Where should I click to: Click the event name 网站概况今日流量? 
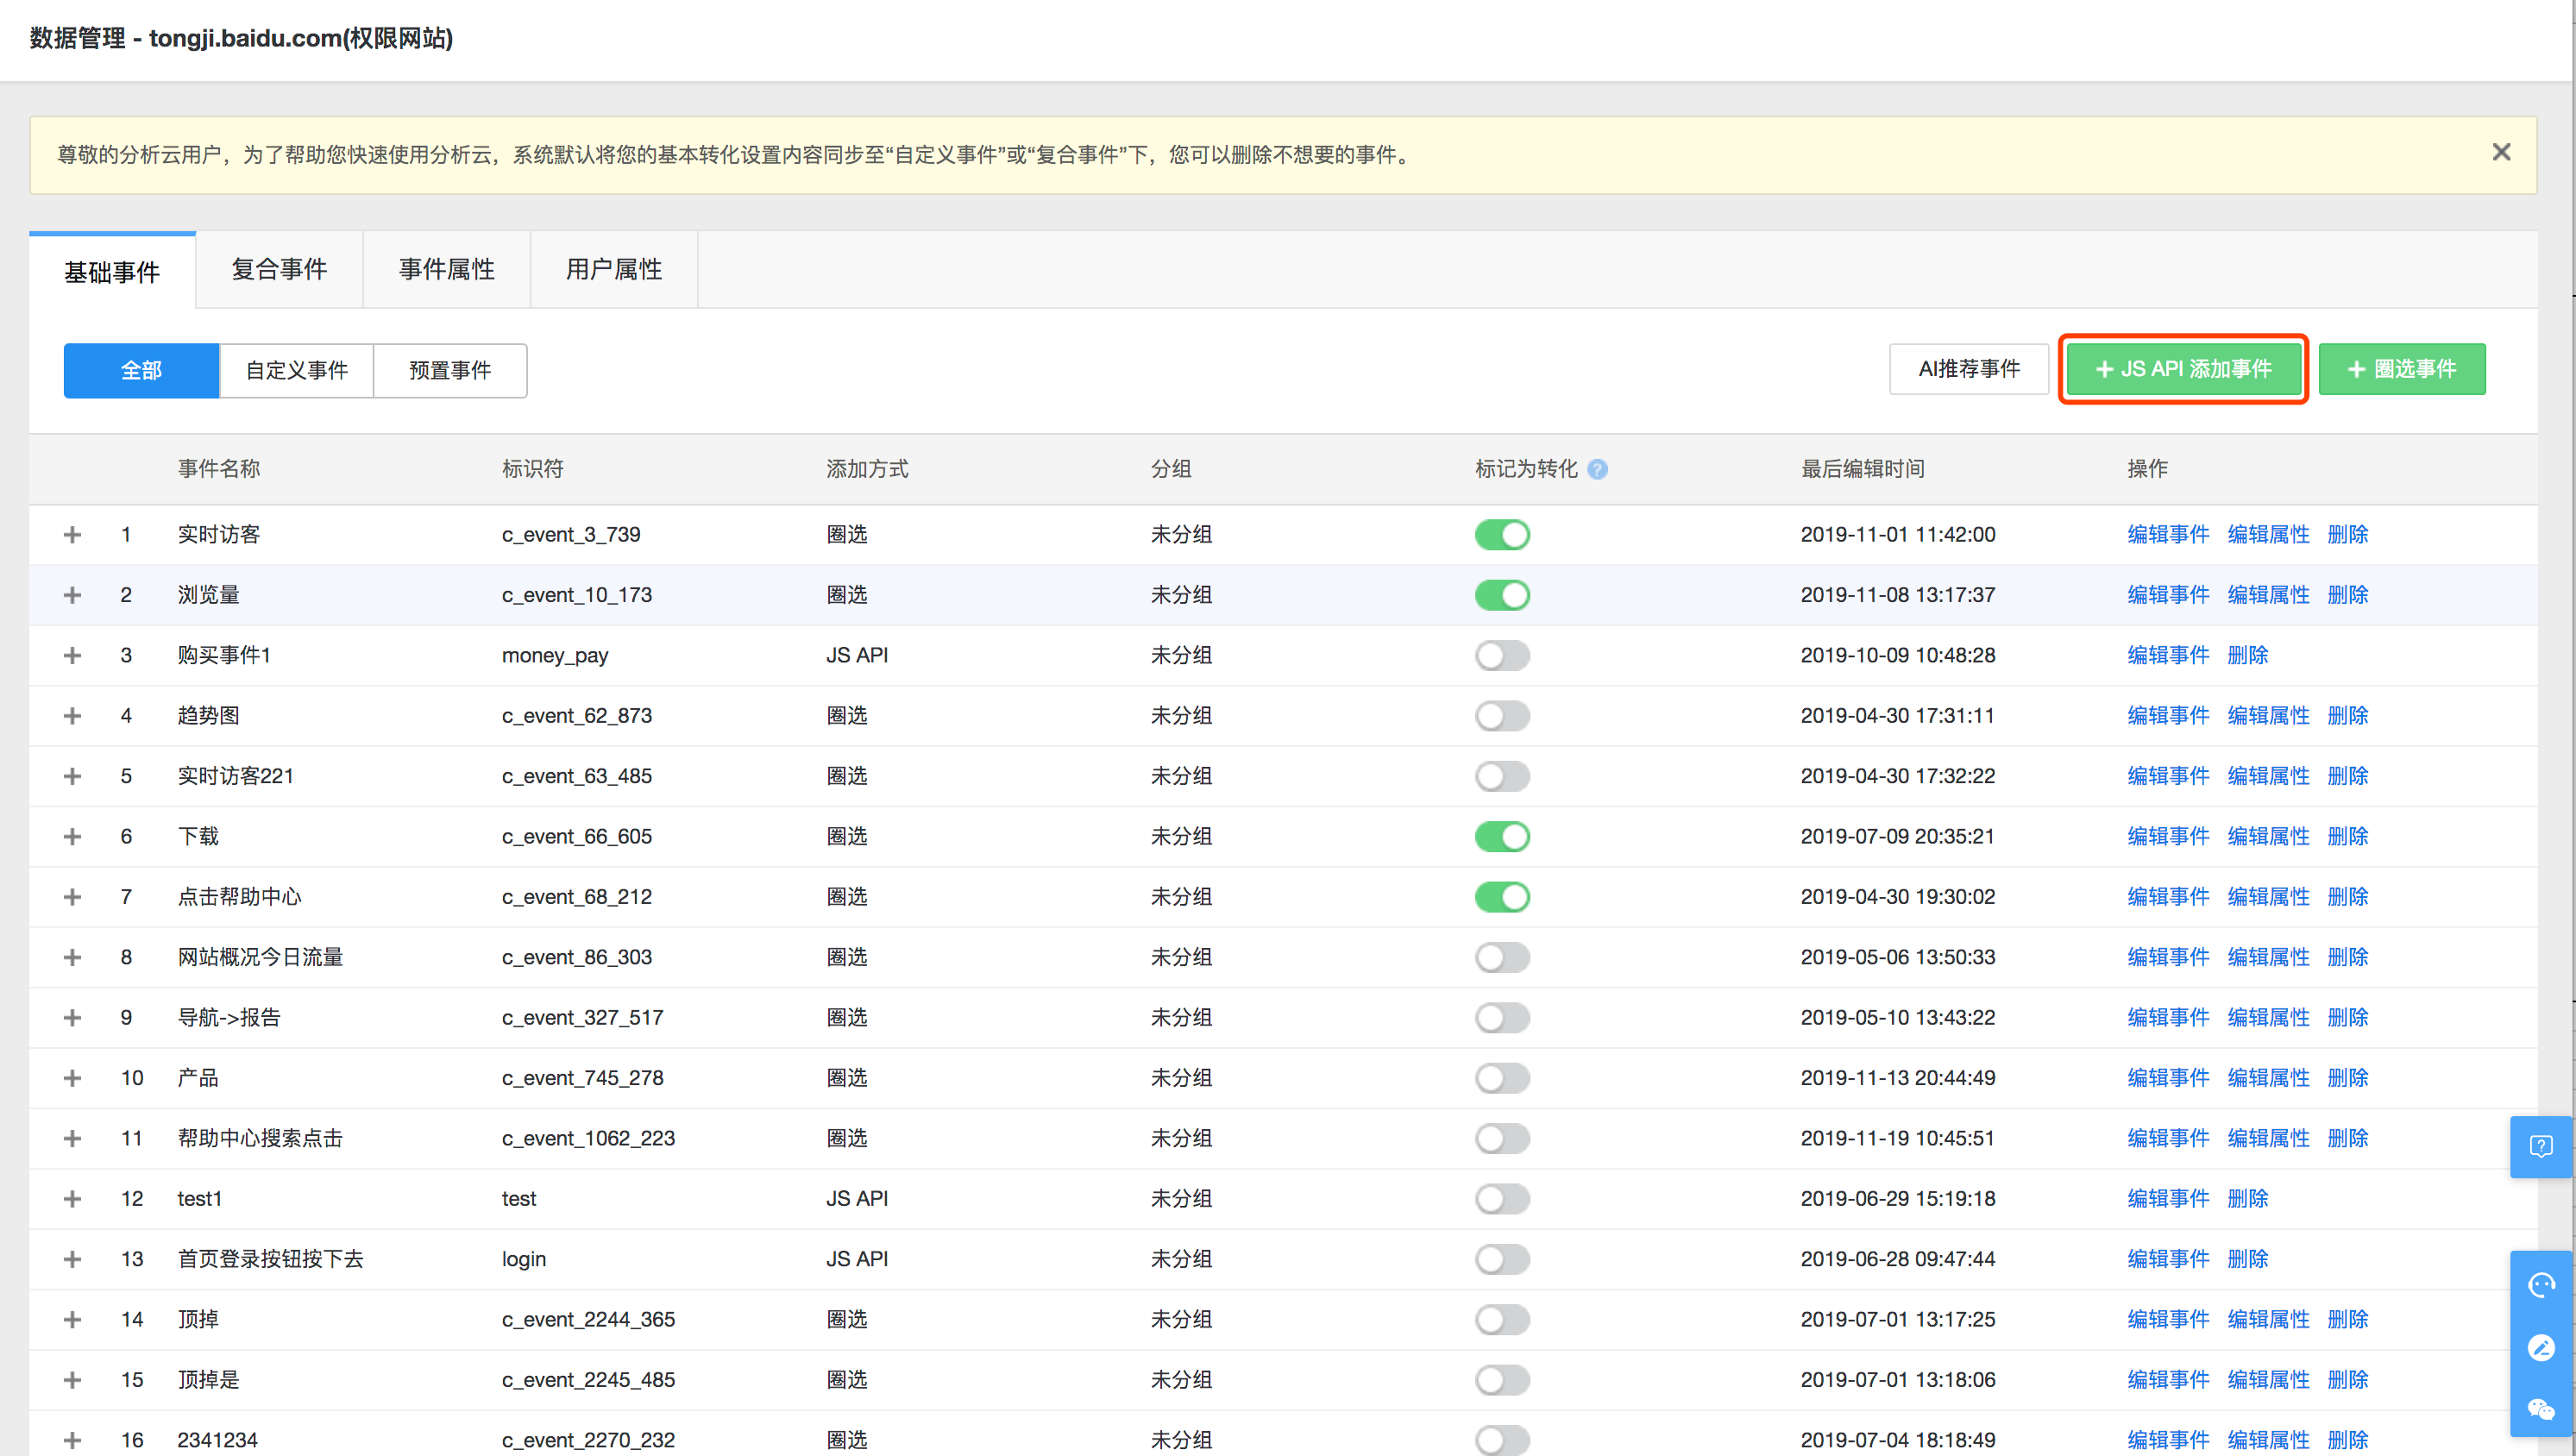[260, 957]
